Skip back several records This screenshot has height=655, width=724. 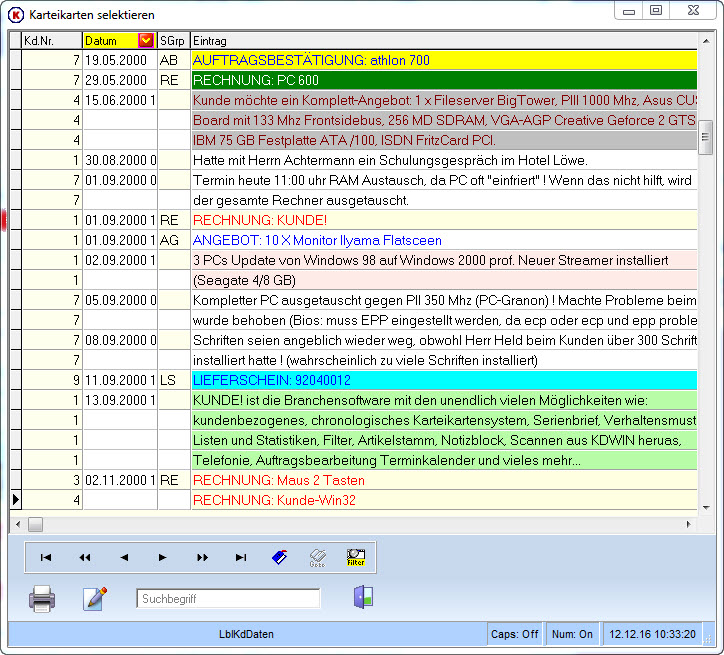[85, 558]
